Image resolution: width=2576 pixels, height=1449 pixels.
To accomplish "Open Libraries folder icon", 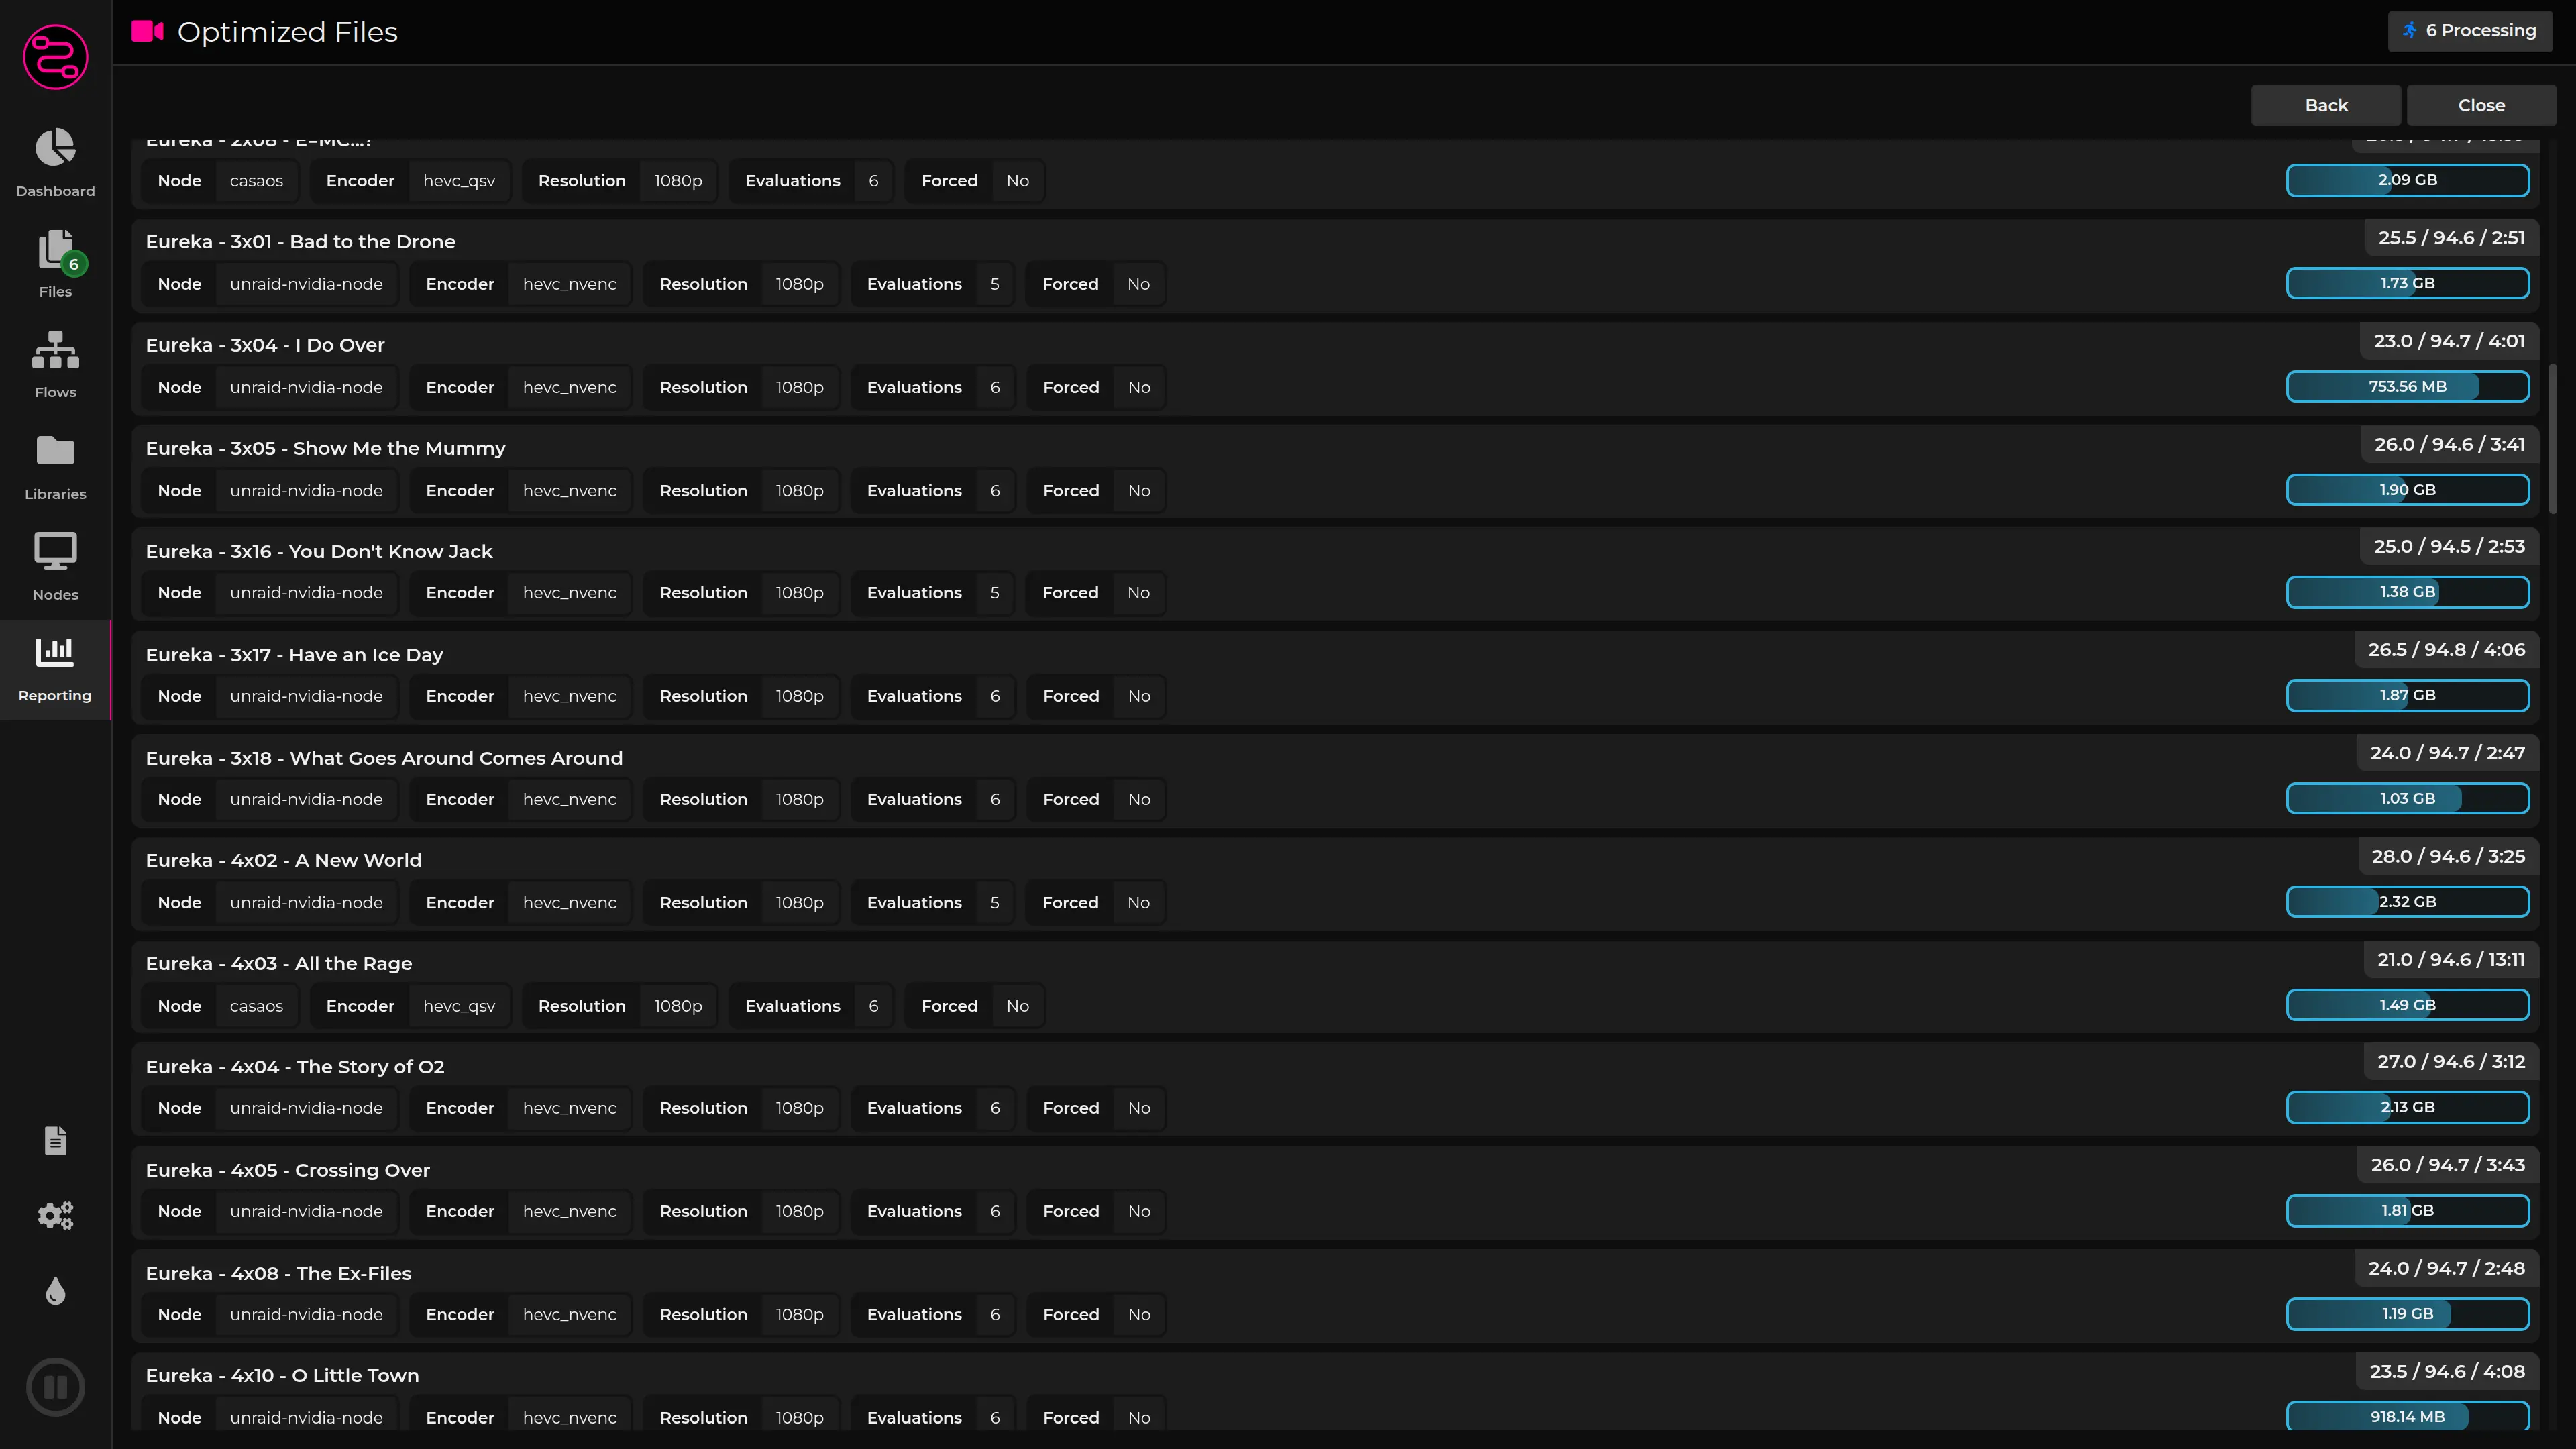I will [55, 465].
